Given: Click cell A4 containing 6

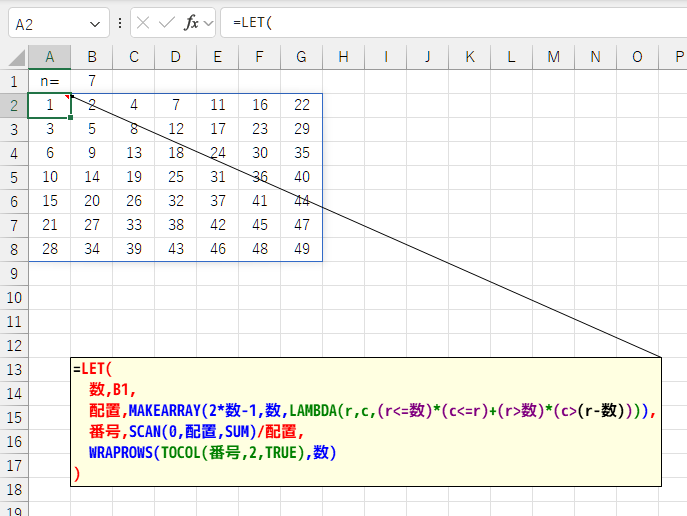Looking at the screenshot, I should [50, 153].
